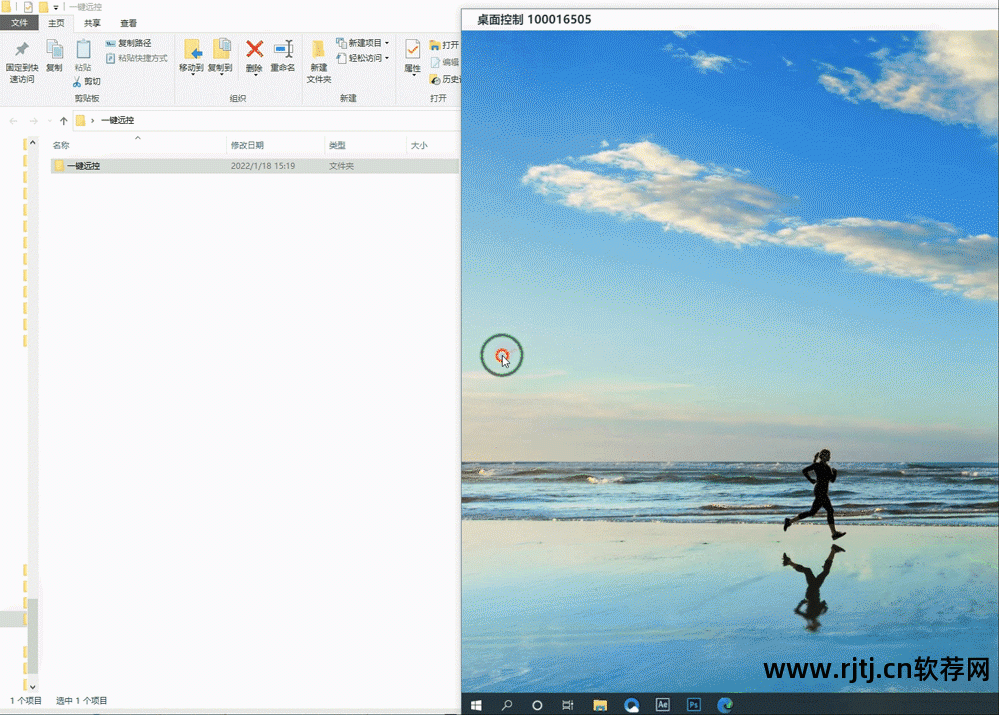The height and width of the screenshot is (715, 999).
Task: Open Photoshop from the remote taskbar
Action: [x=694, y=705]
